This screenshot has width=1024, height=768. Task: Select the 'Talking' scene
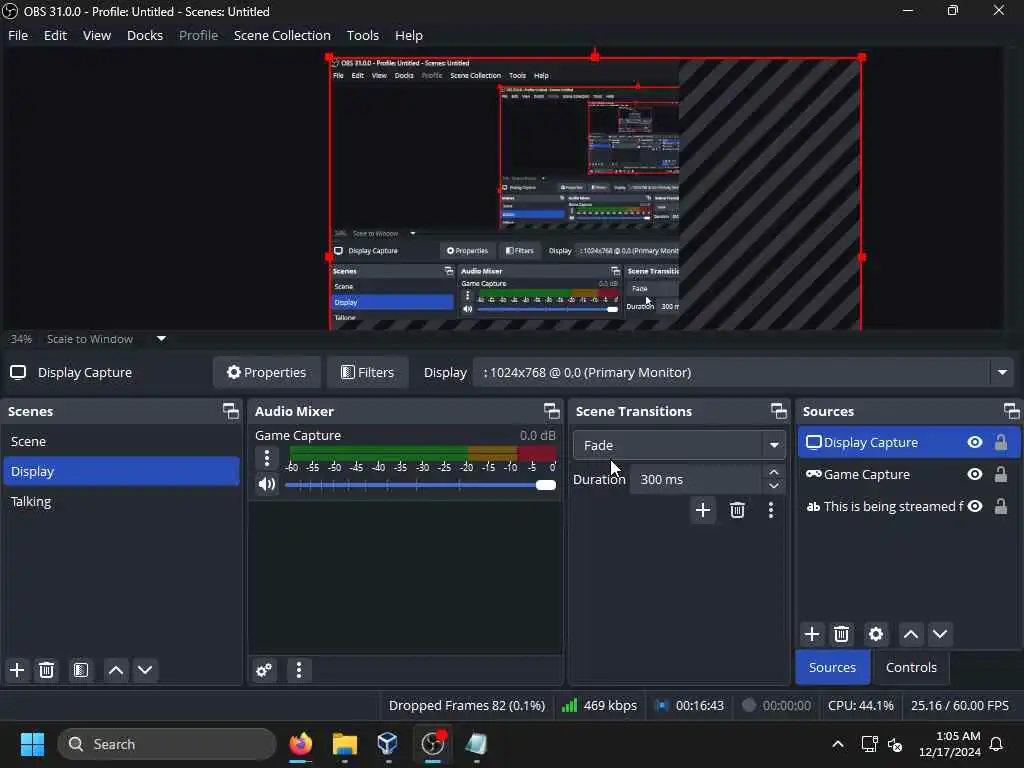(121, 502)
